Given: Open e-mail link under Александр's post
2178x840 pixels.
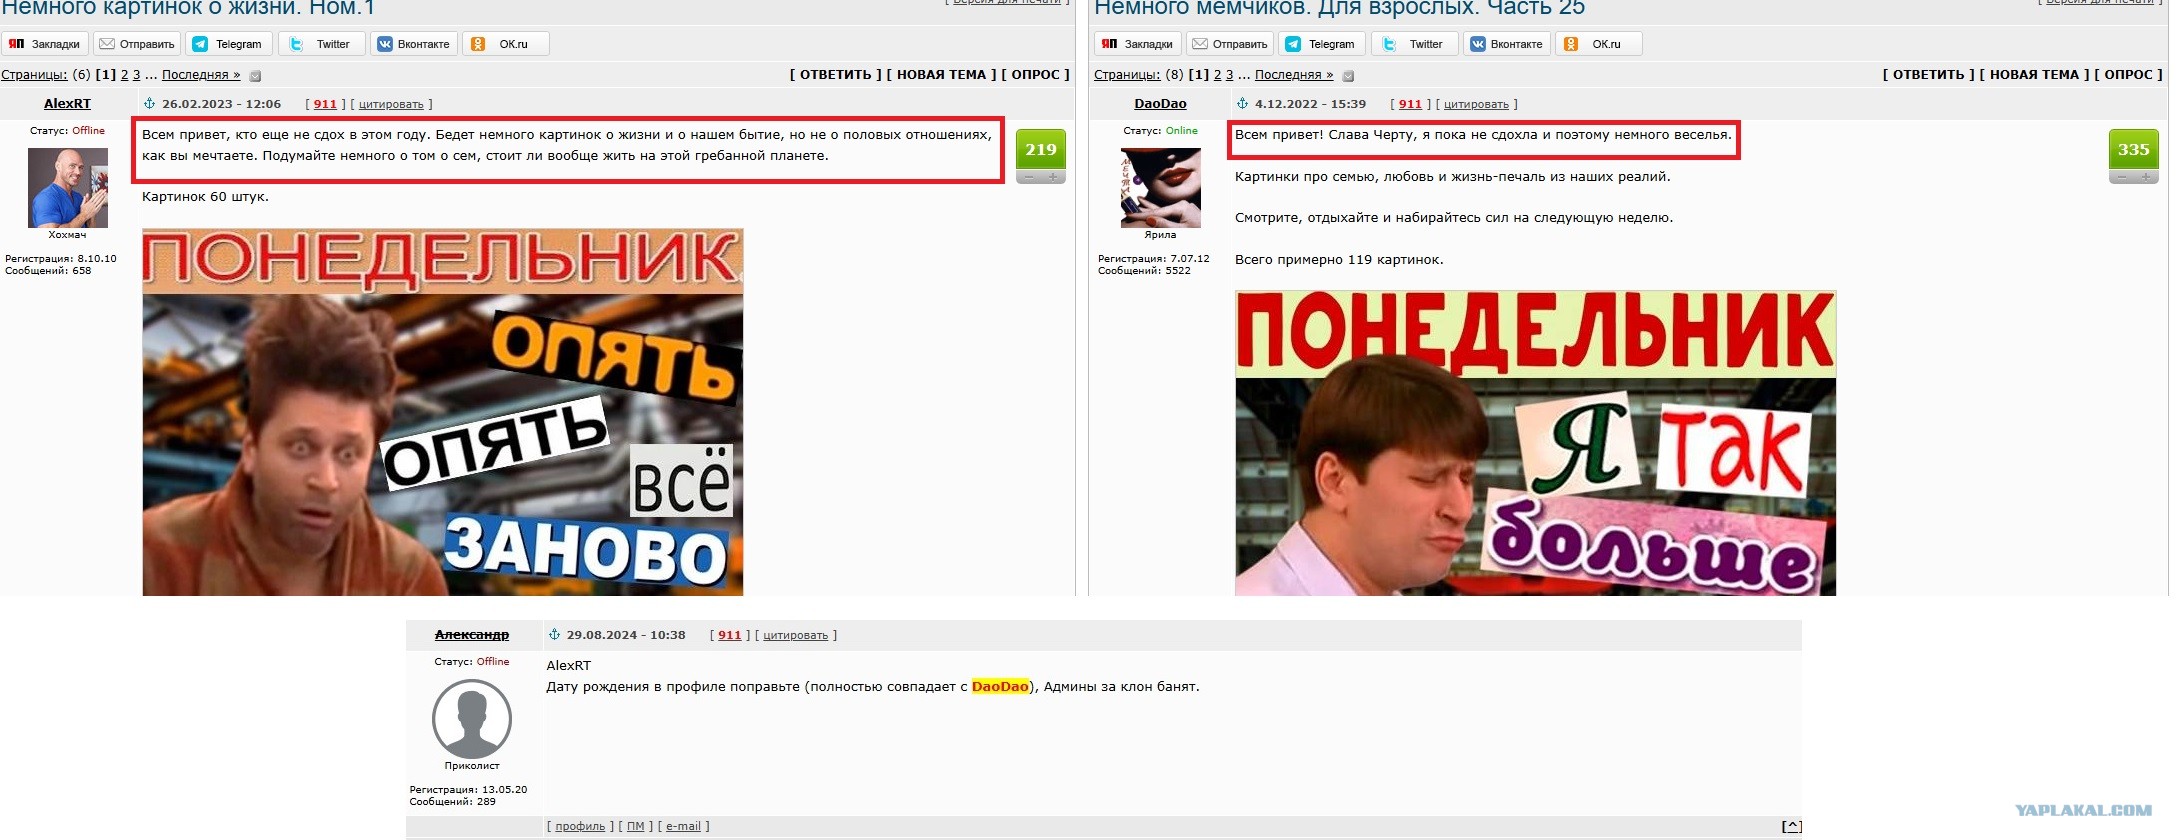Looking at the screenshot, I should point(683,826).
